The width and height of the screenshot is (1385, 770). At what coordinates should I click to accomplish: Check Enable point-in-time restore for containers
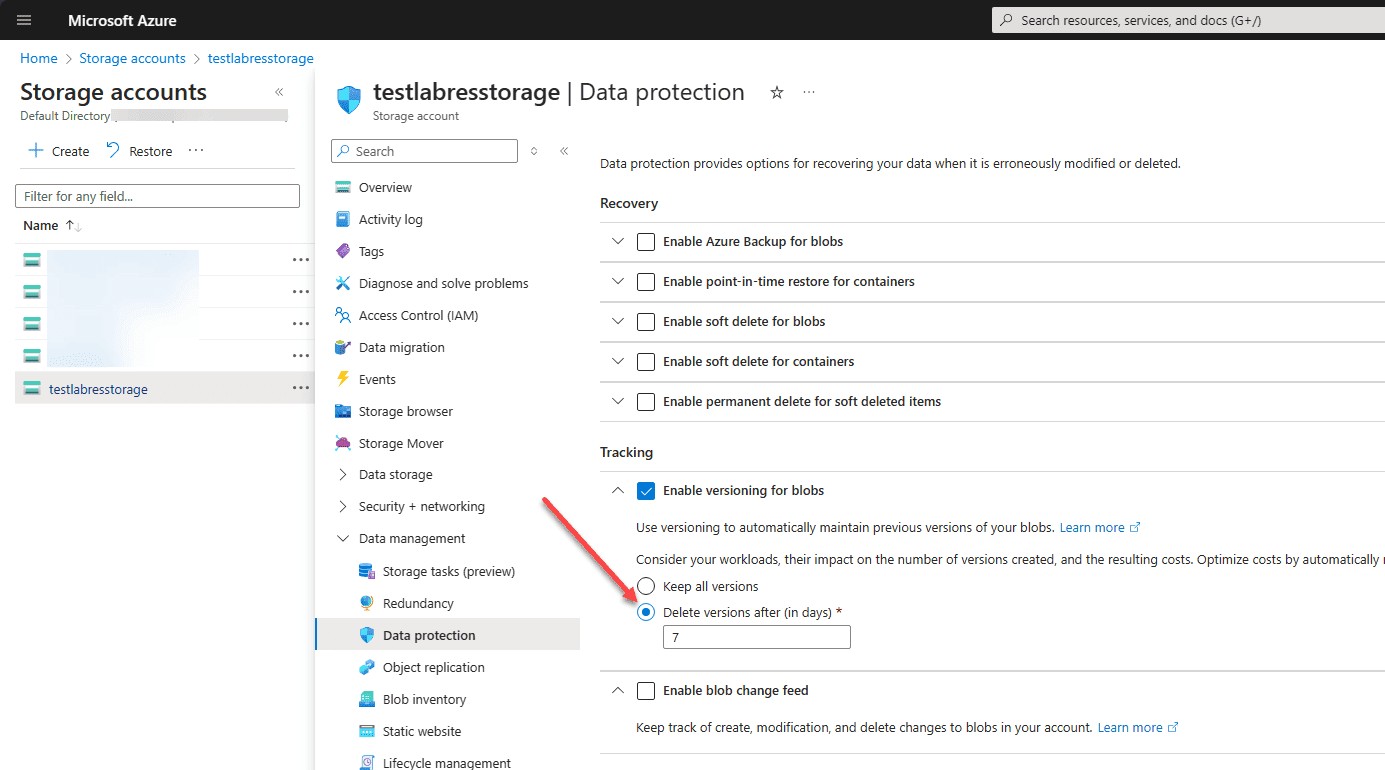646,281
